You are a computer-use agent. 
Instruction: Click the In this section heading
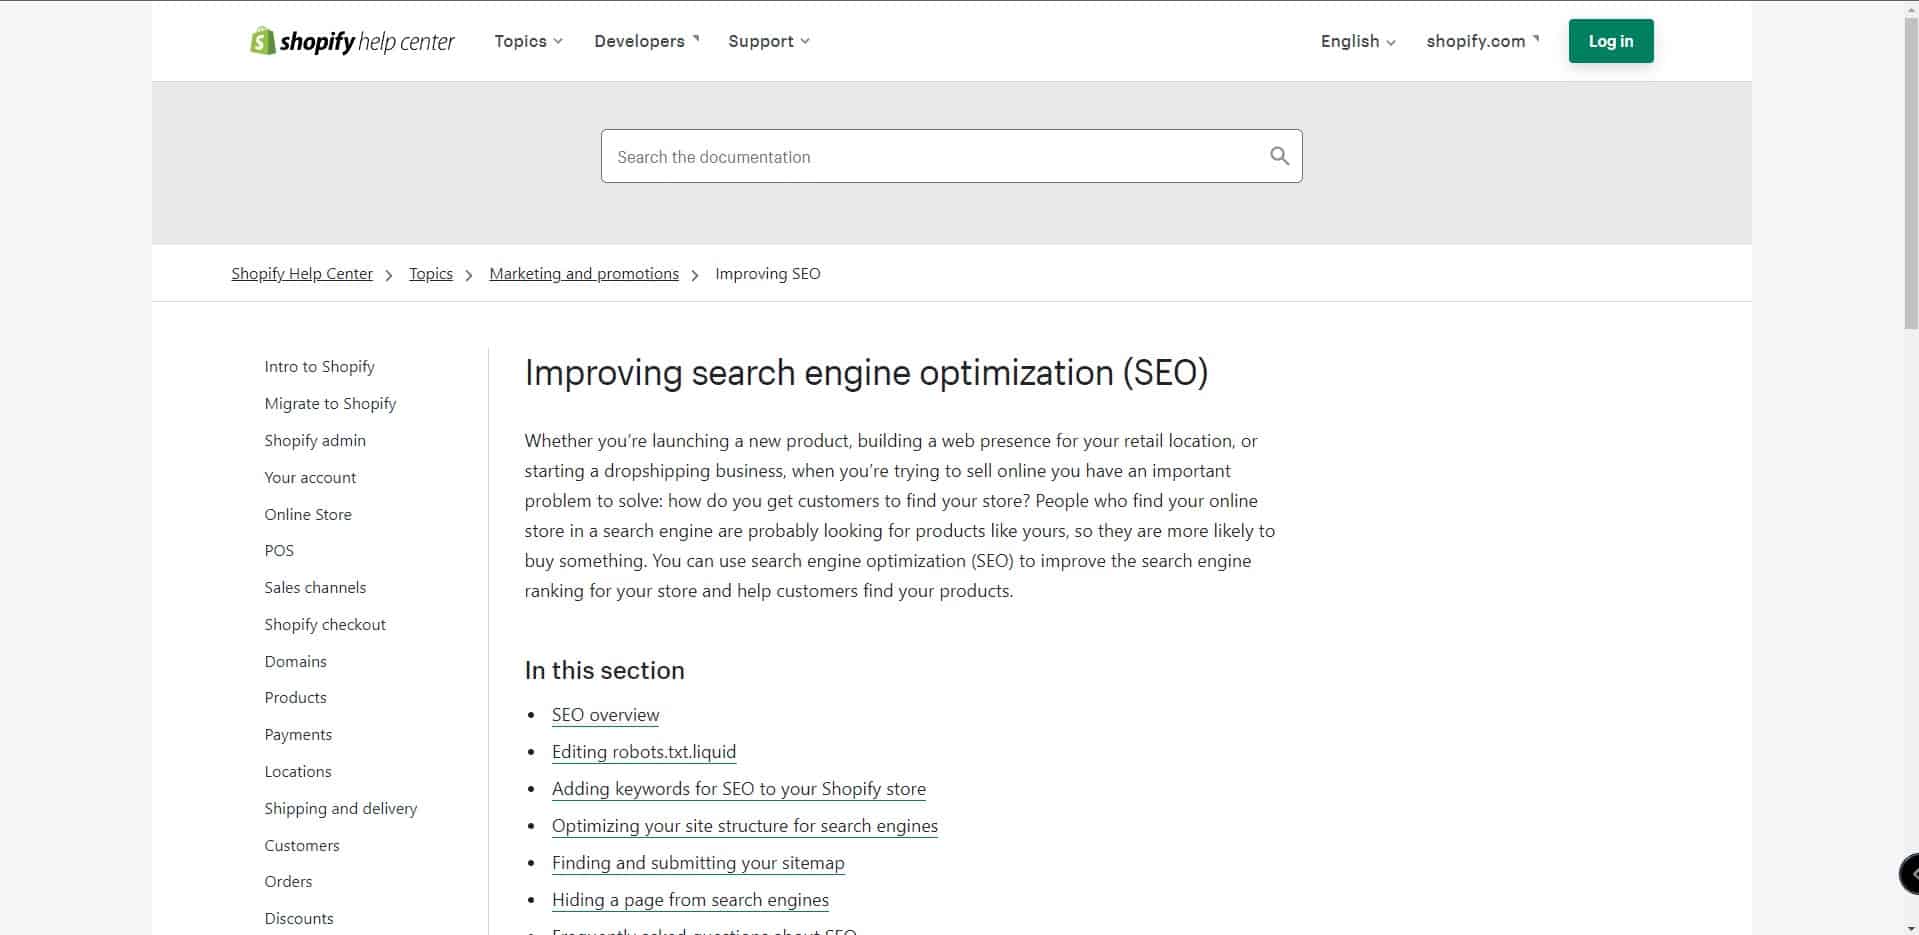tap(604, 670)
